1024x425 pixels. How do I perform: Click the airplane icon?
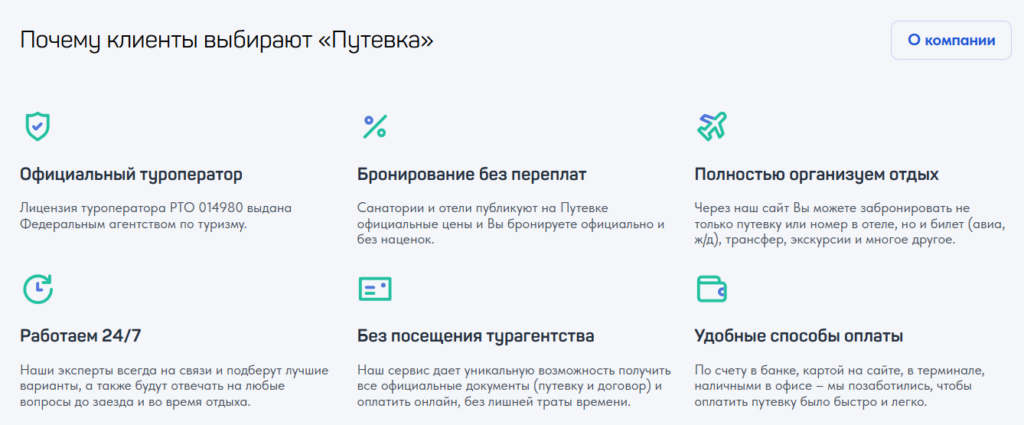711,127
